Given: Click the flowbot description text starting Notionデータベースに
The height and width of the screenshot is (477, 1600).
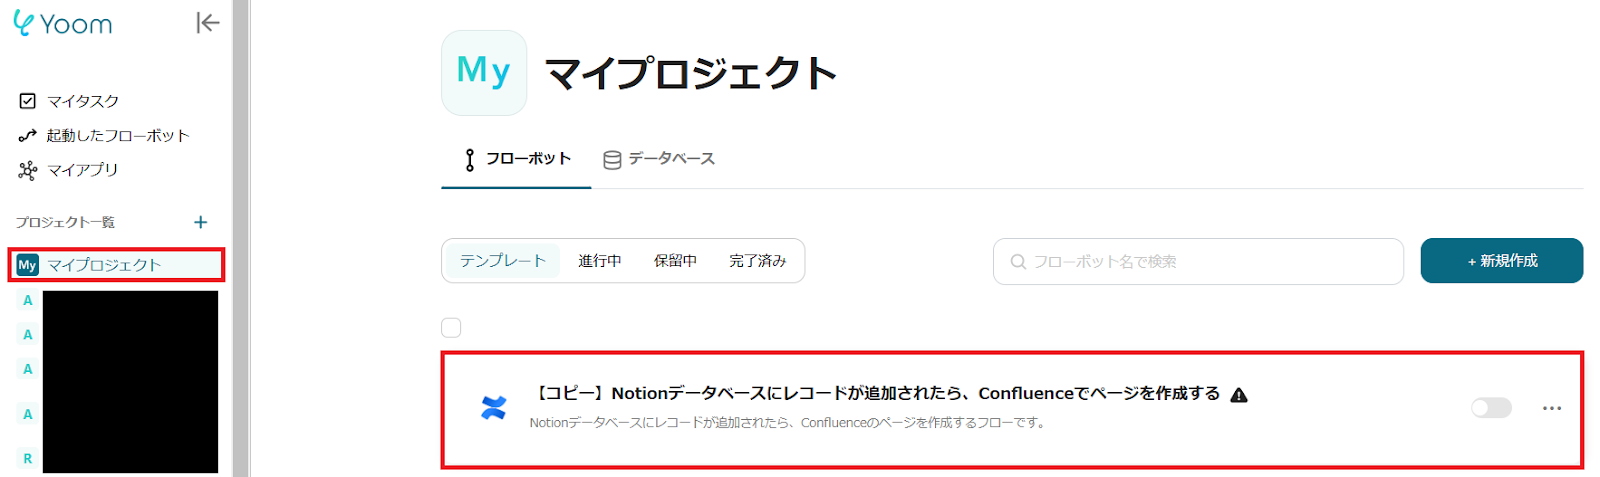Looking at the screenshot, I should click(788, 423).
